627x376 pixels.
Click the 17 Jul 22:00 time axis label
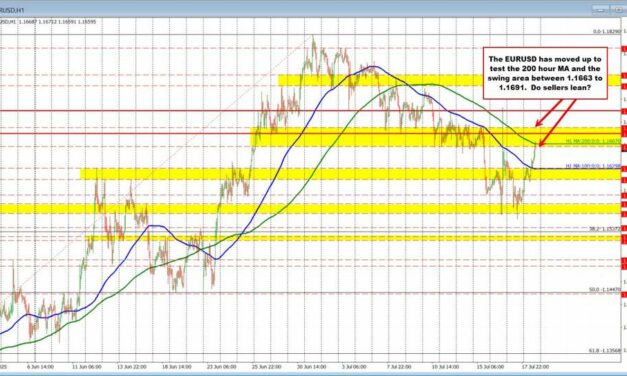click(x=535, y=366)
